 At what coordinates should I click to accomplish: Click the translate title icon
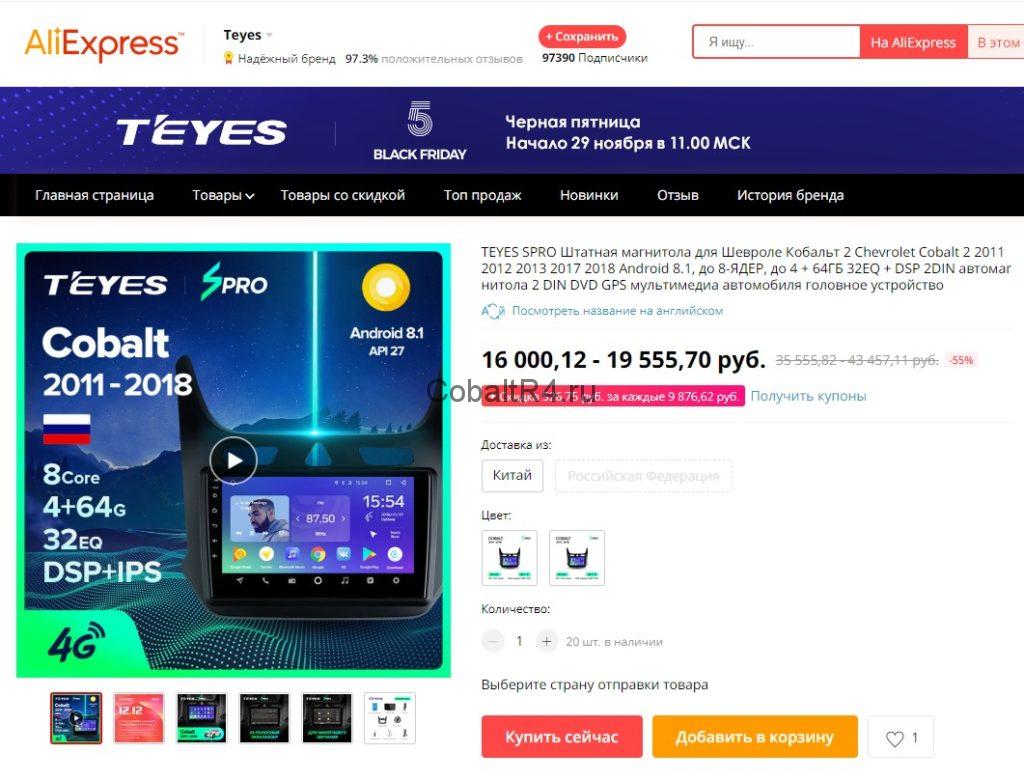click(493, 311)
